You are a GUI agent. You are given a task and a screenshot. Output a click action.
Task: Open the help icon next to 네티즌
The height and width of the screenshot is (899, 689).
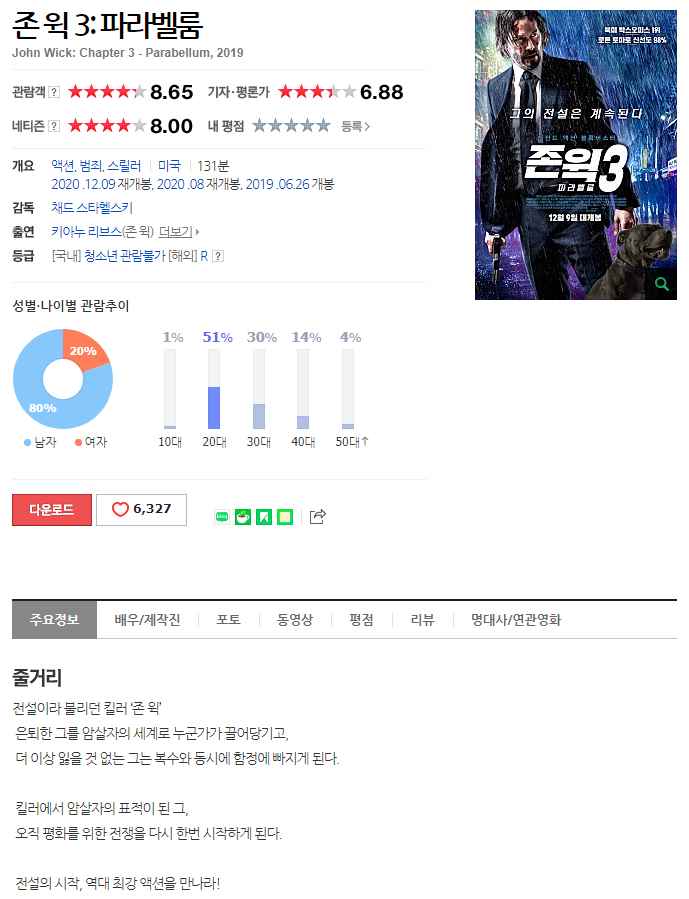54,126
